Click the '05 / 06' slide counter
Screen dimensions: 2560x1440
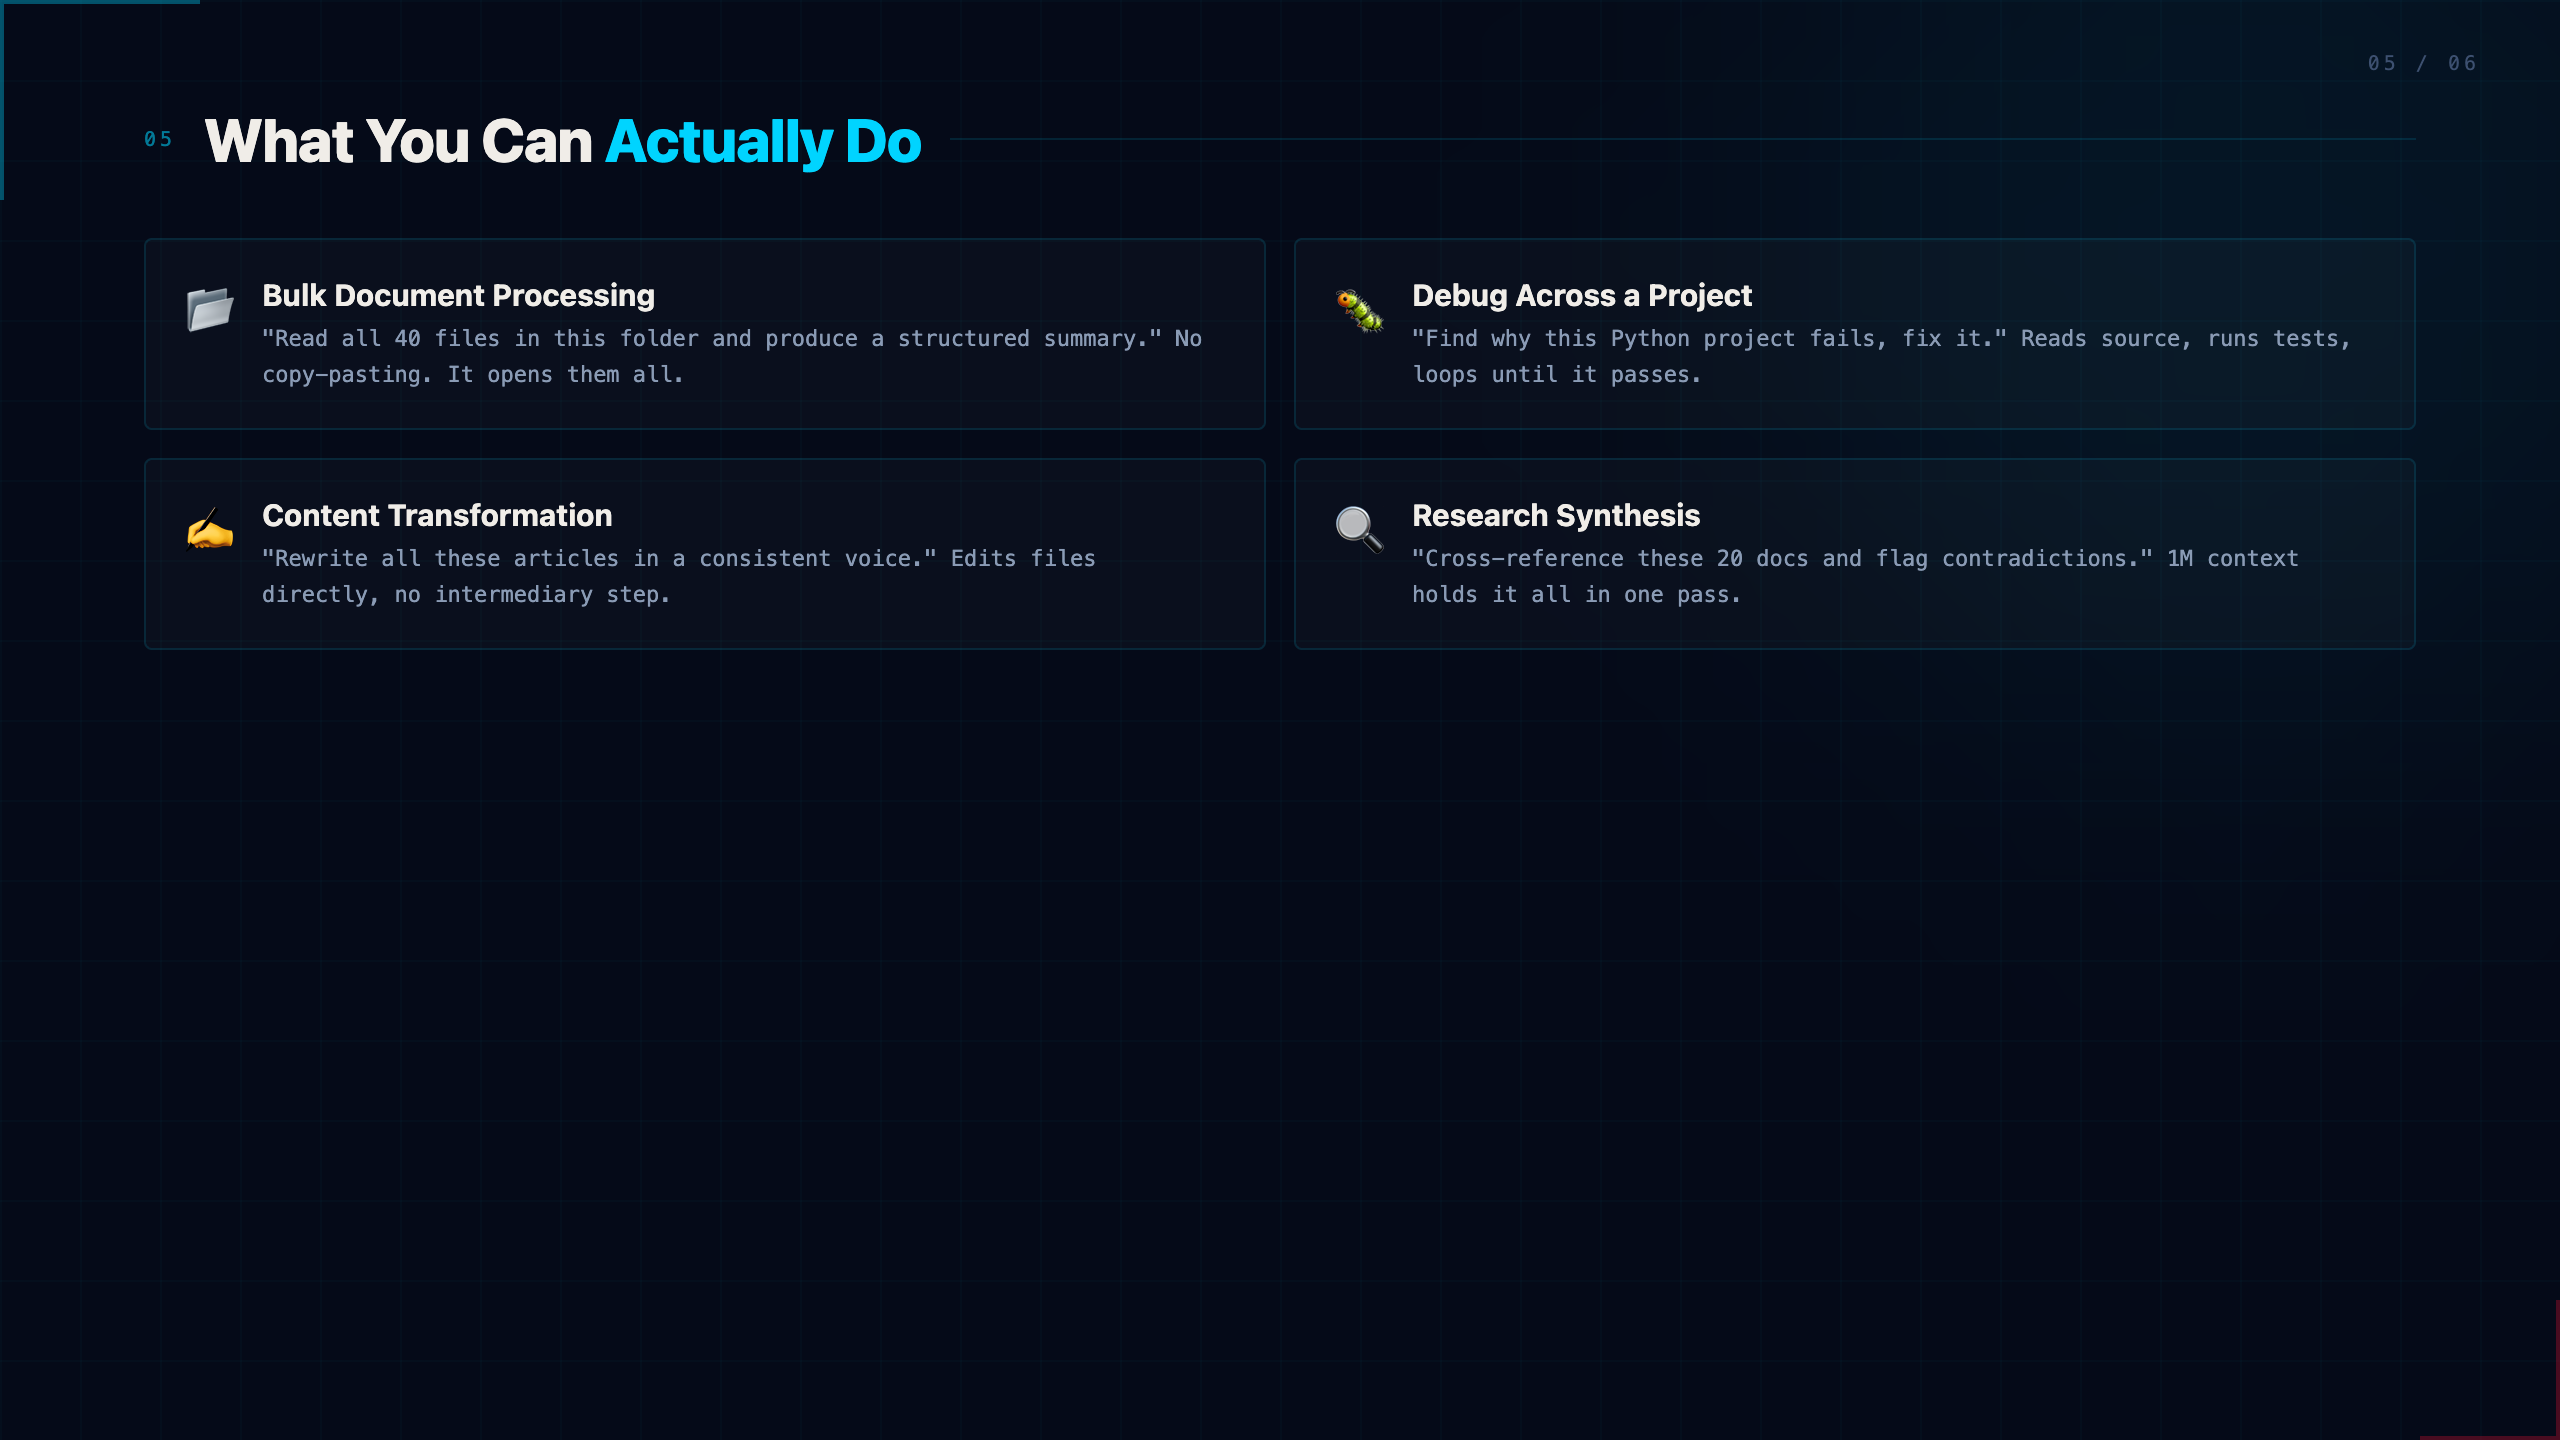pyautogui.click(x=2422, y=63)
